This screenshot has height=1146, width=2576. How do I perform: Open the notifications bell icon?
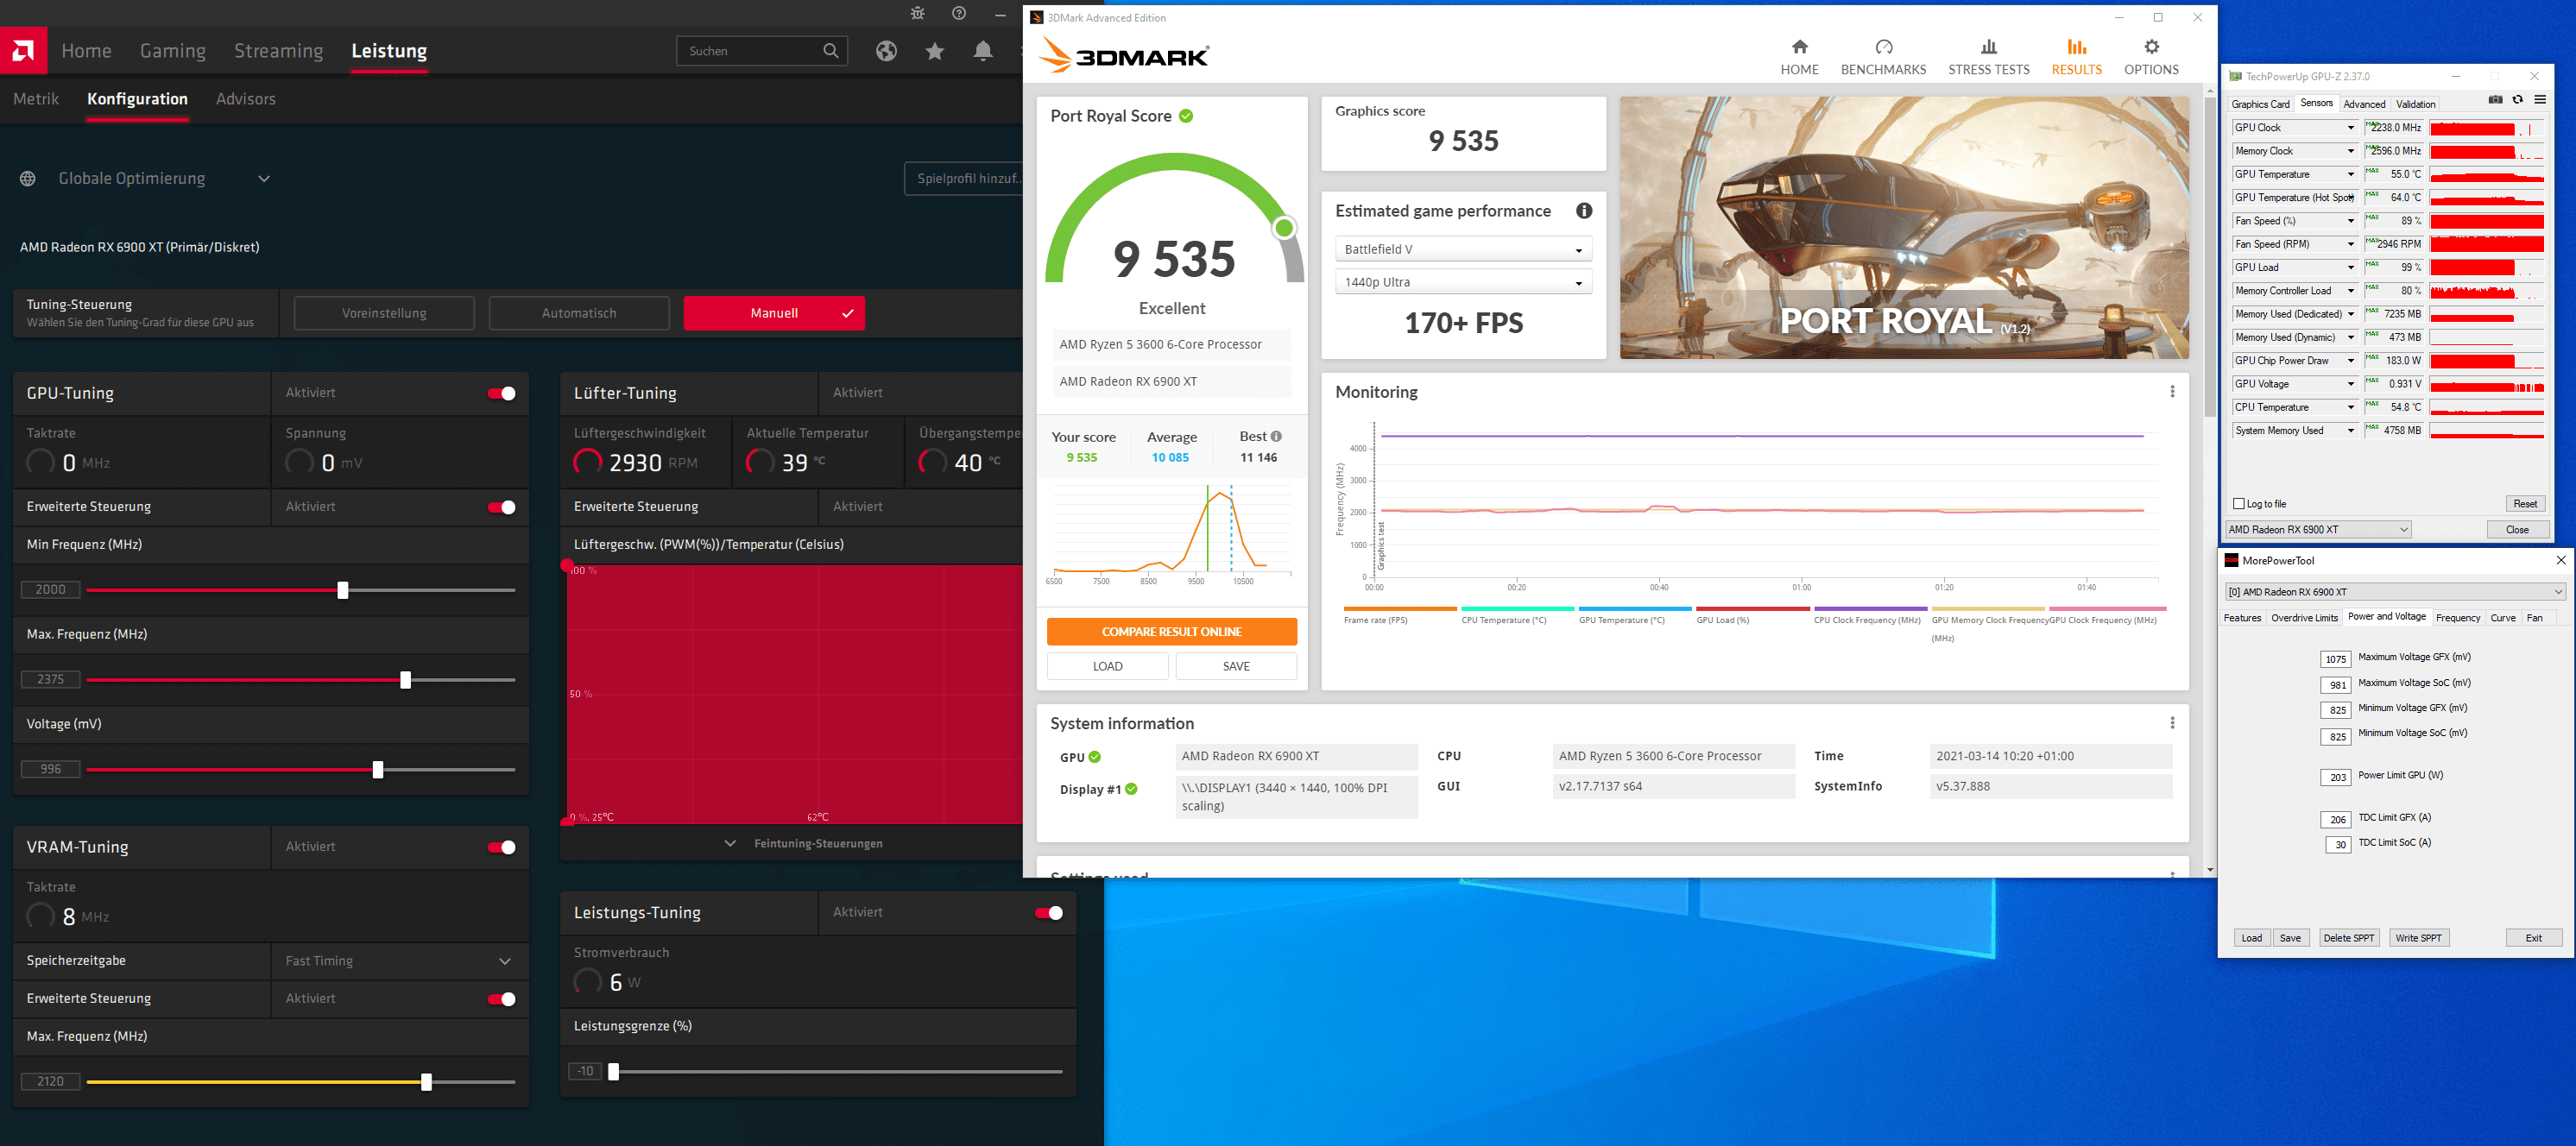coord(983,51)
